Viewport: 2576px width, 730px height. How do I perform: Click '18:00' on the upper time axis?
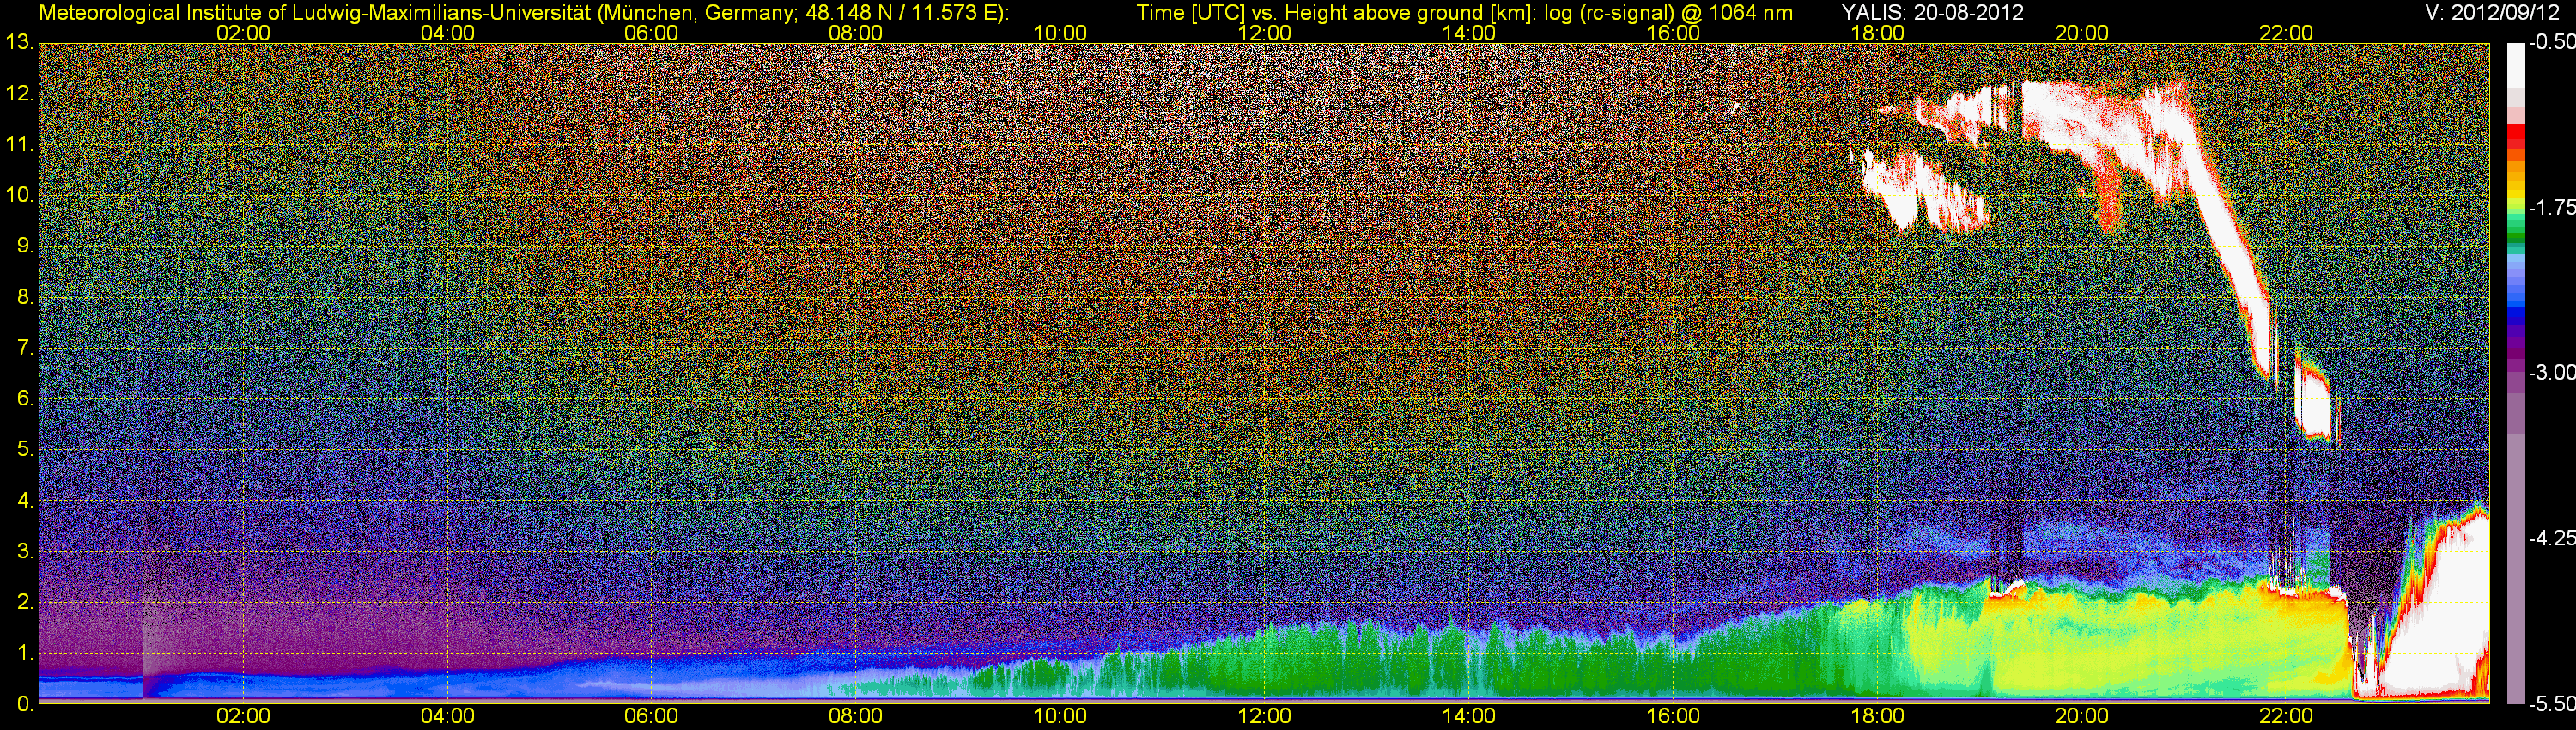[1877, 33]
